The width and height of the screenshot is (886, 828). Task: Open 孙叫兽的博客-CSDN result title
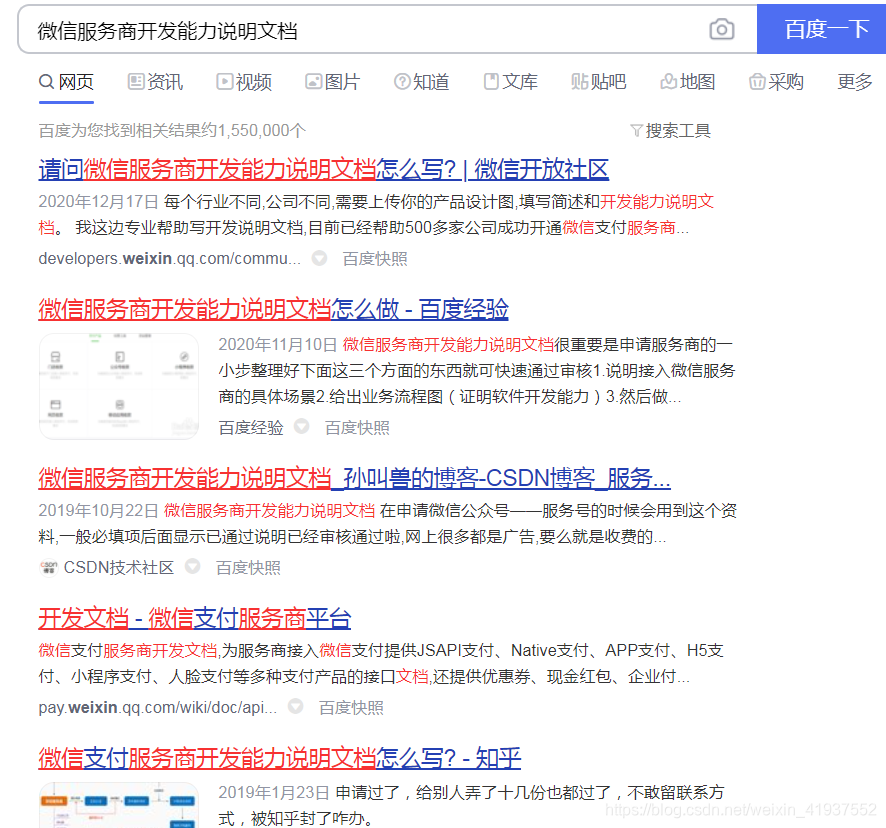pos(354,478)
